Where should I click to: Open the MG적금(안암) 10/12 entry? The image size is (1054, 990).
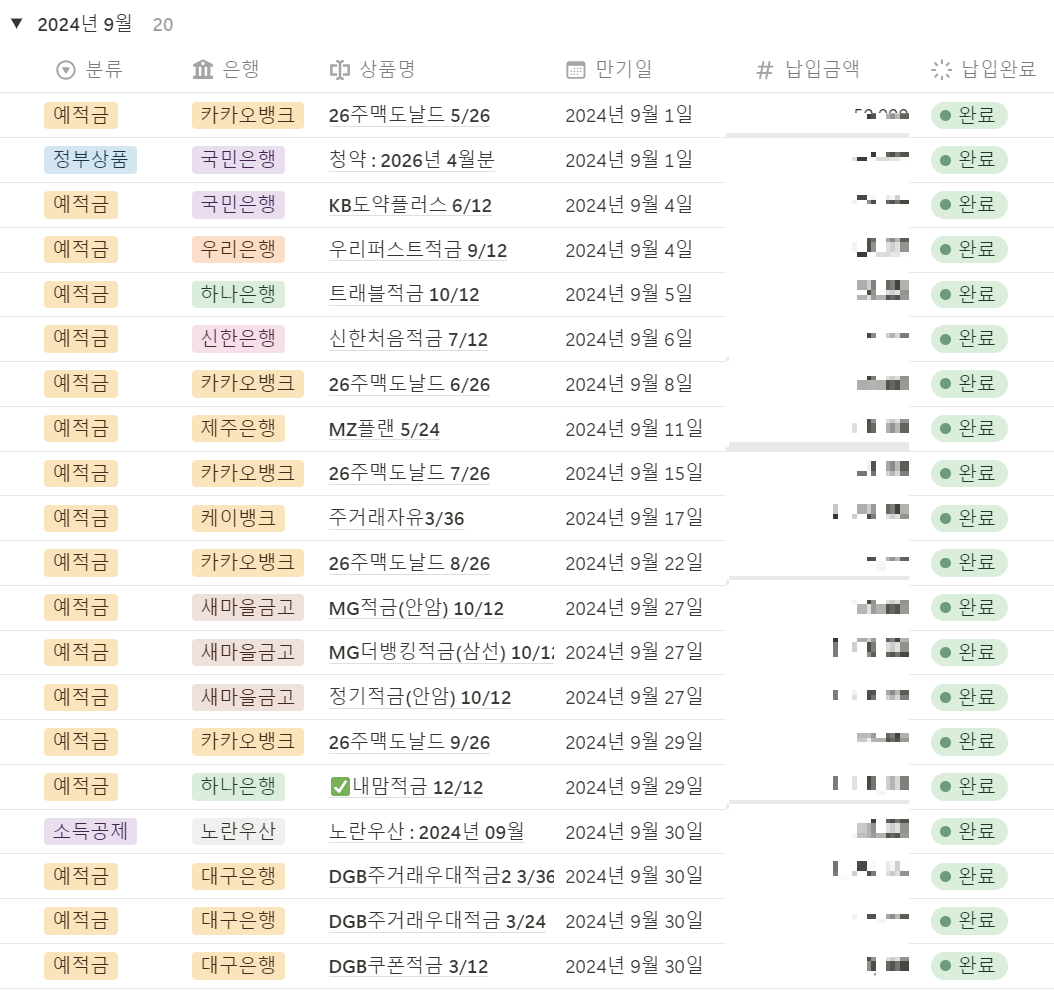(x=416, y=608)
